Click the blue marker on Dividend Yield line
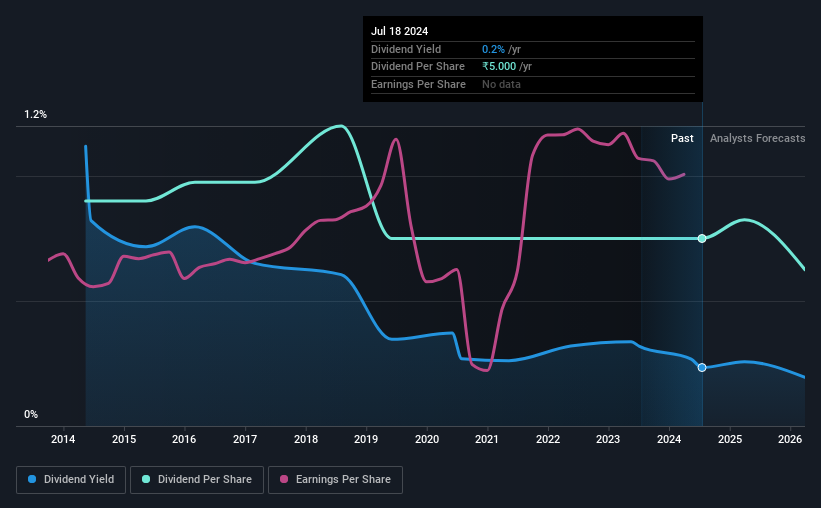Viewport: 821px width, 508px height. pyautogui.click(x=702, y=368)
